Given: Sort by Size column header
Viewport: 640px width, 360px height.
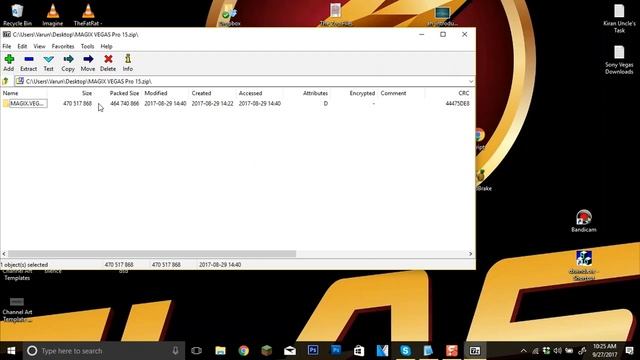Looking at the screenshot, I should (87, 93).
